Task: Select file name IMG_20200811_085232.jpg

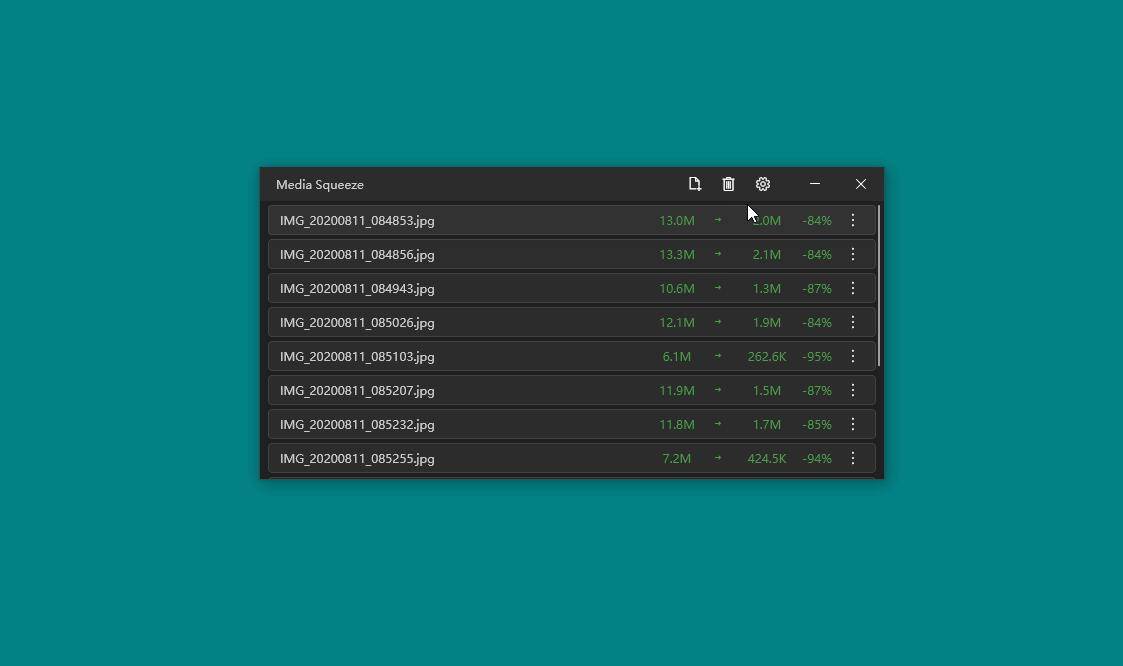Action: tap(357, 425)
